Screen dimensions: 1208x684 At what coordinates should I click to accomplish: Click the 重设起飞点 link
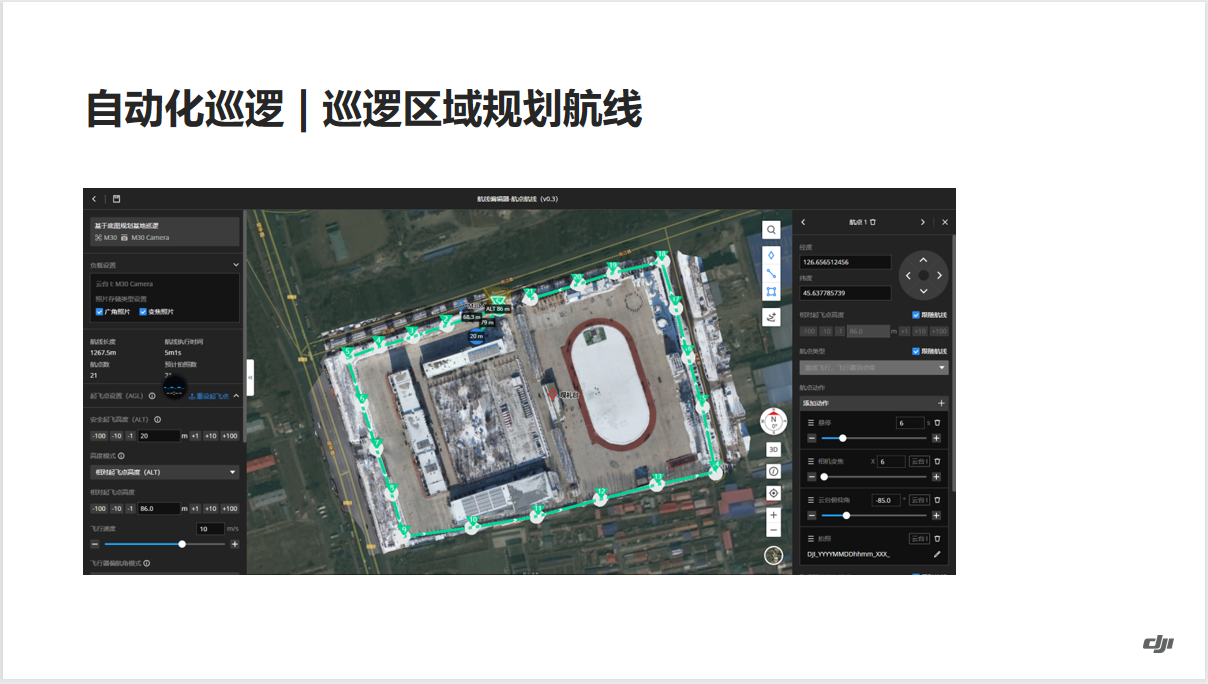(209, 396)
